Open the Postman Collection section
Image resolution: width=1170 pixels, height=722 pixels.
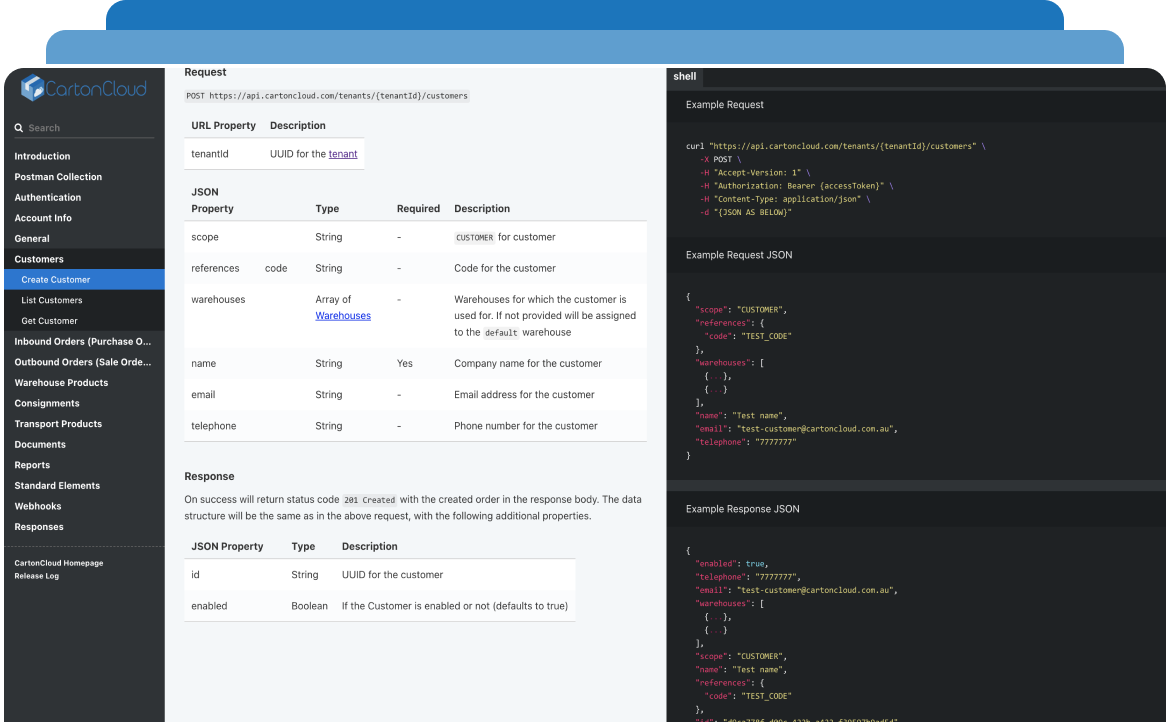pos(60,176)
